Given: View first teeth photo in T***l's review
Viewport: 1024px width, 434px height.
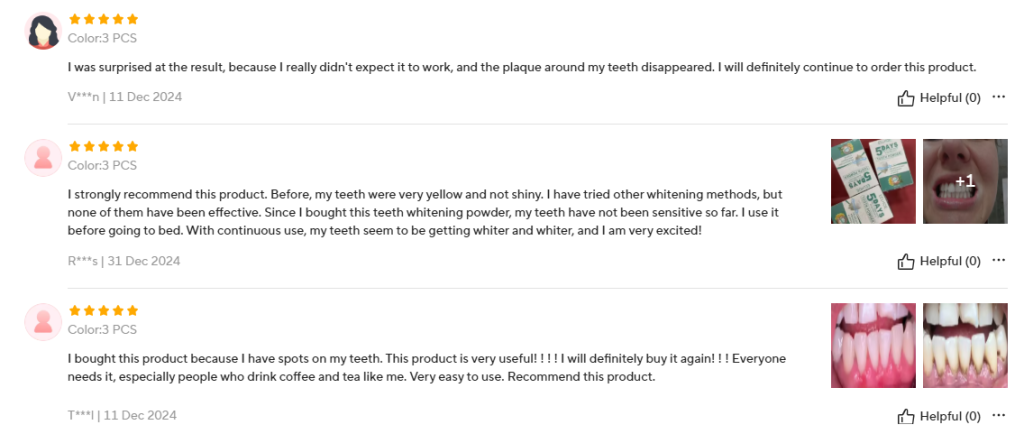Looking at the screenshot, I should [x=873, y=345].
